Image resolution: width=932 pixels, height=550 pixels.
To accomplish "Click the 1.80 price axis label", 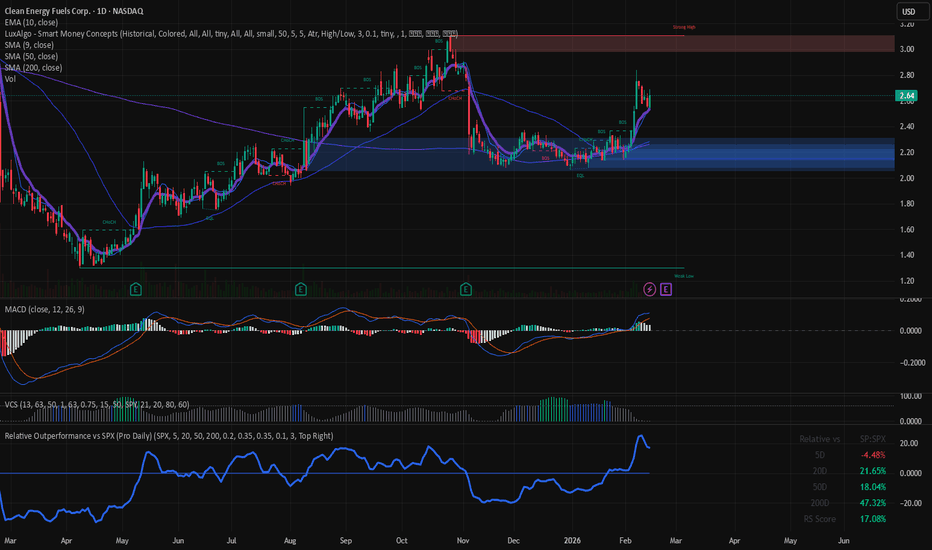I will point(906,203).
